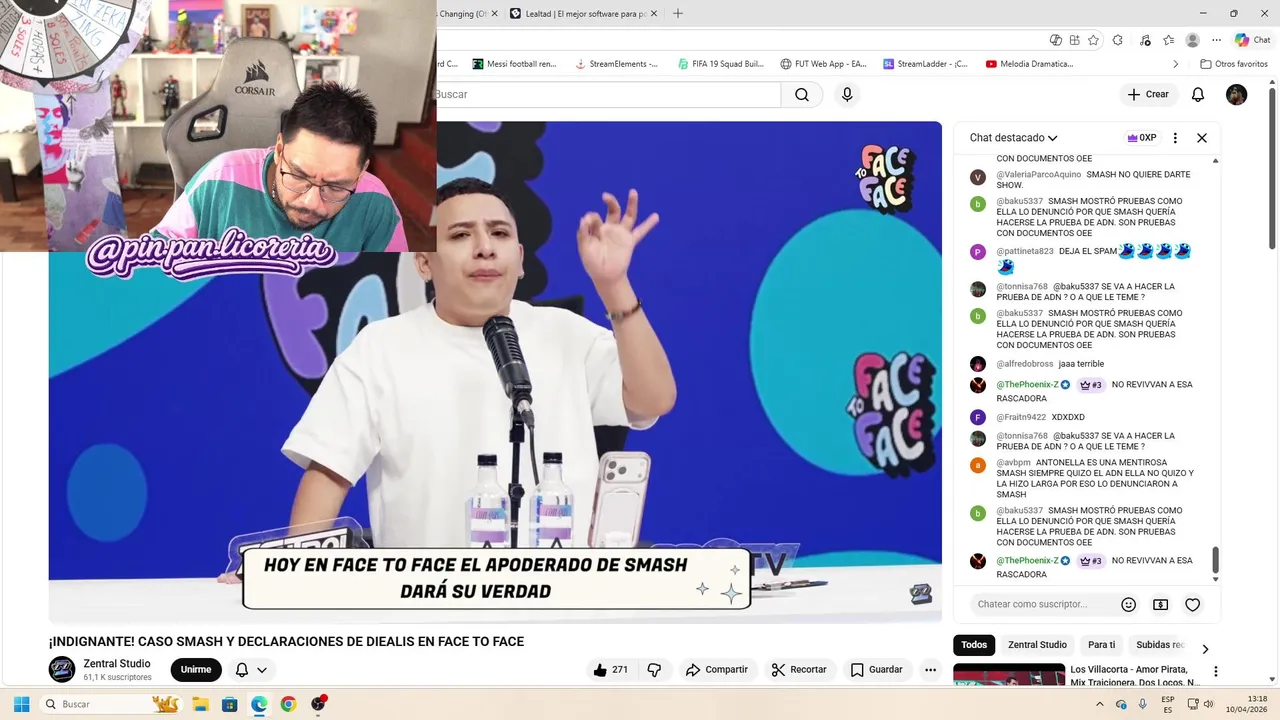Click the Super Chat dollar icon
This screenshot has height=720, width=1280.
pyautogui.click(x=1160, y=604)
